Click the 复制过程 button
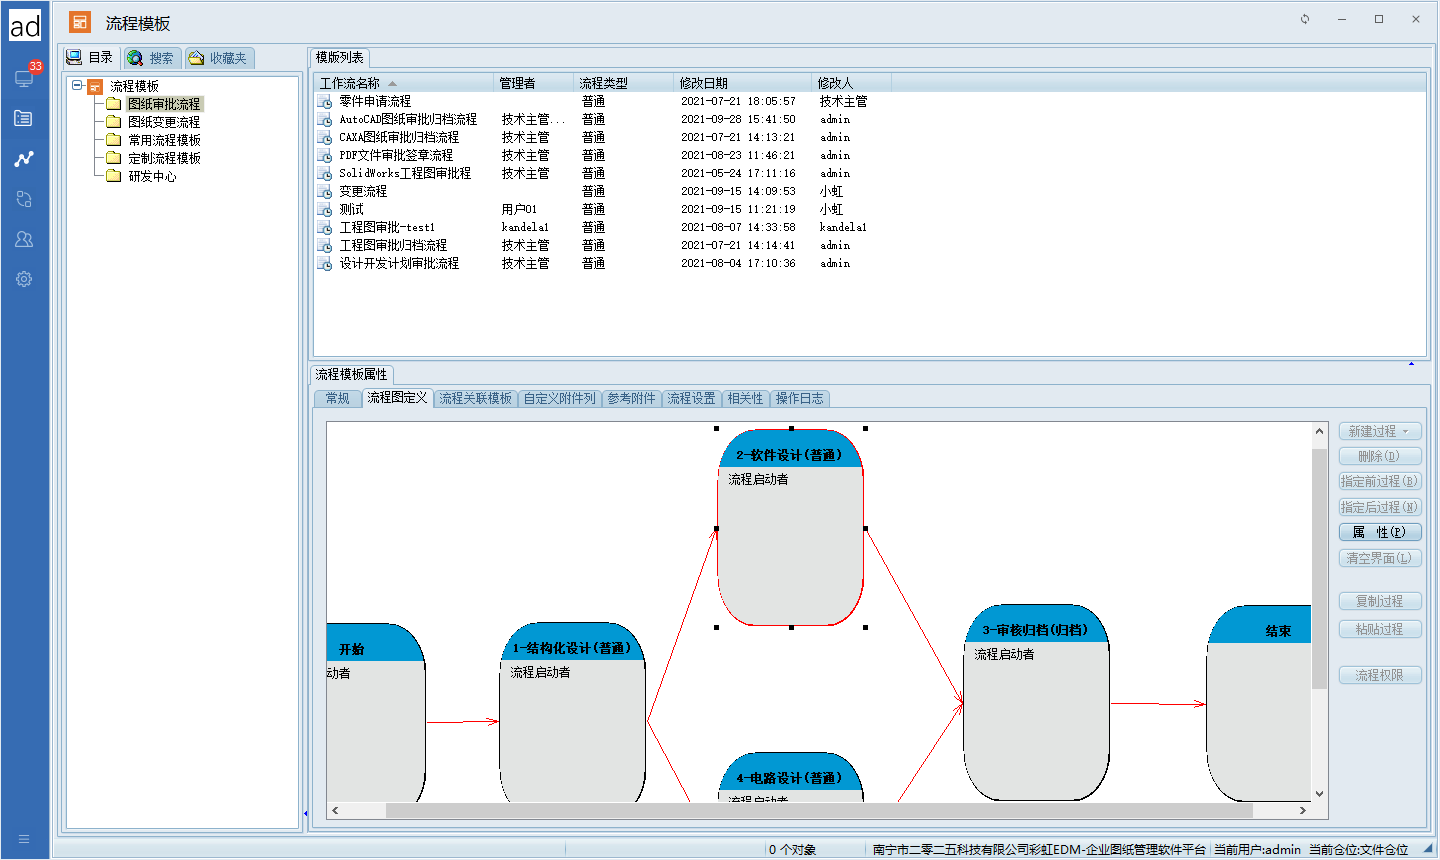The width and height of the screenshot is (1440, 860). point(1380,601)
